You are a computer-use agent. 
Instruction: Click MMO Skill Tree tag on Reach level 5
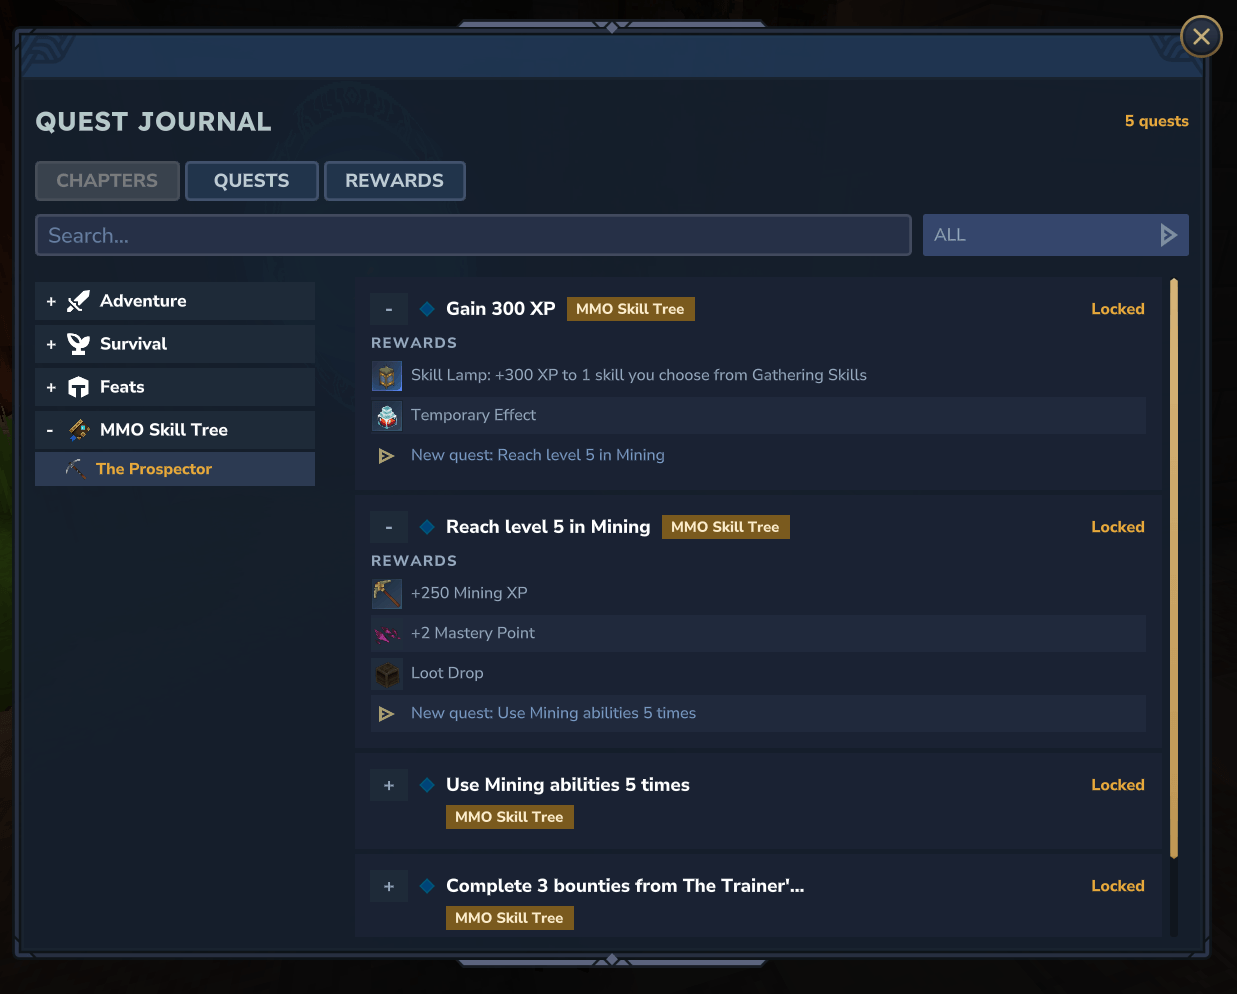coord(726,527)
